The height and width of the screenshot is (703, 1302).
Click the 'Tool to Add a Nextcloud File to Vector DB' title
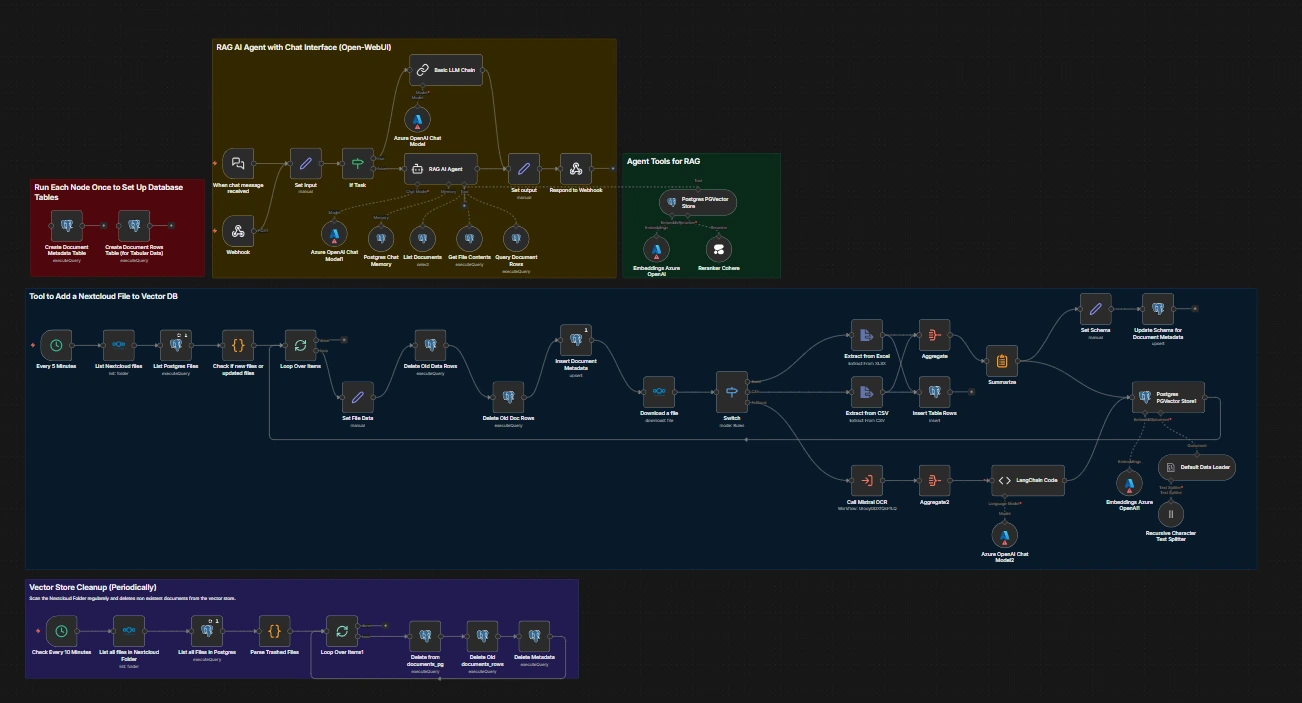tap(105, 296)
